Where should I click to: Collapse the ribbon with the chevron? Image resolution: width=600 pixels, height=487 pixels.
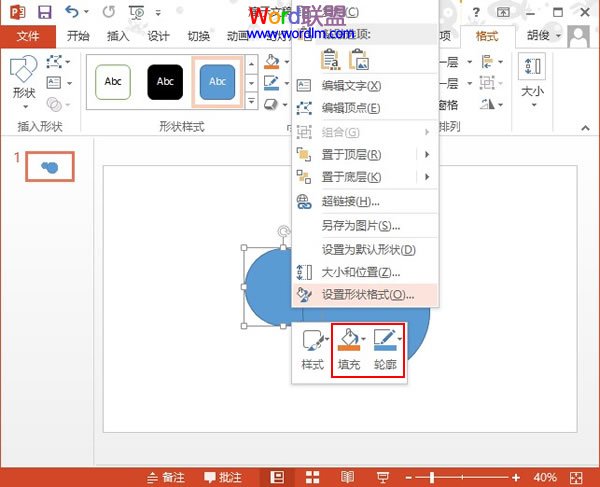(585, 128)
